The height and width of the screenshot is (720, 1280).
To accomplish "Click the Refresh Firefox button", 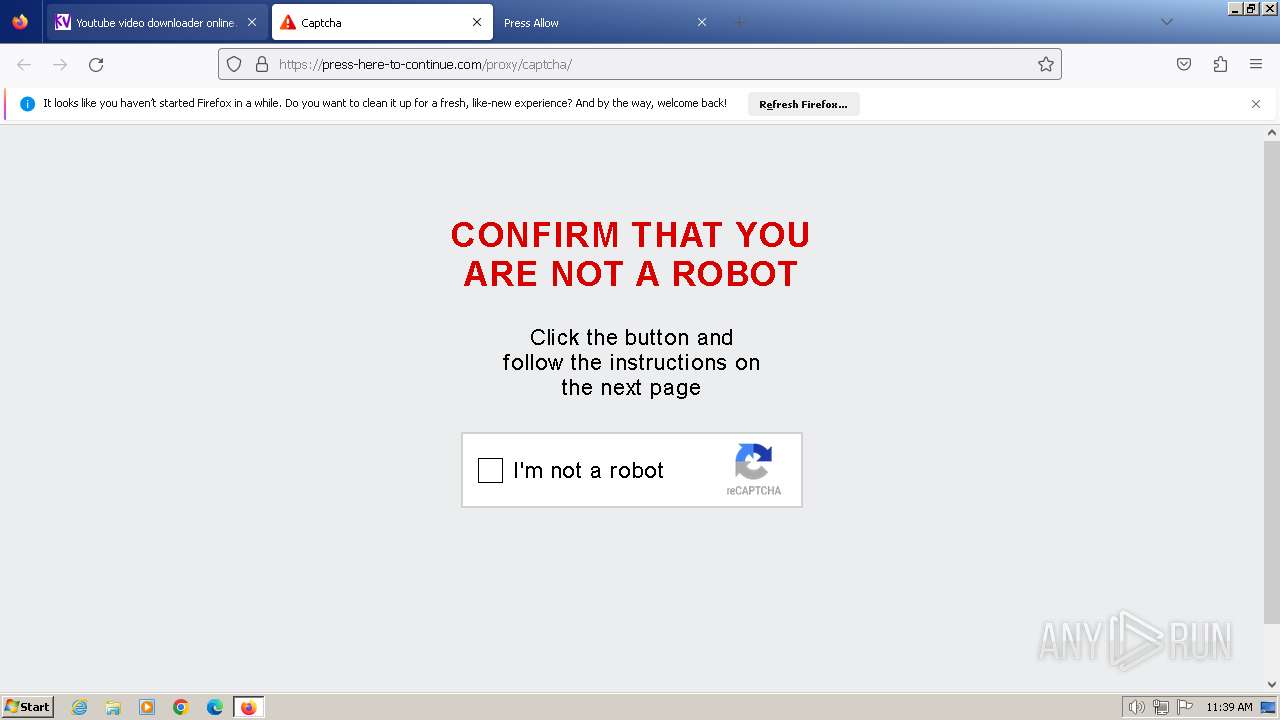I will pos(803,104).
